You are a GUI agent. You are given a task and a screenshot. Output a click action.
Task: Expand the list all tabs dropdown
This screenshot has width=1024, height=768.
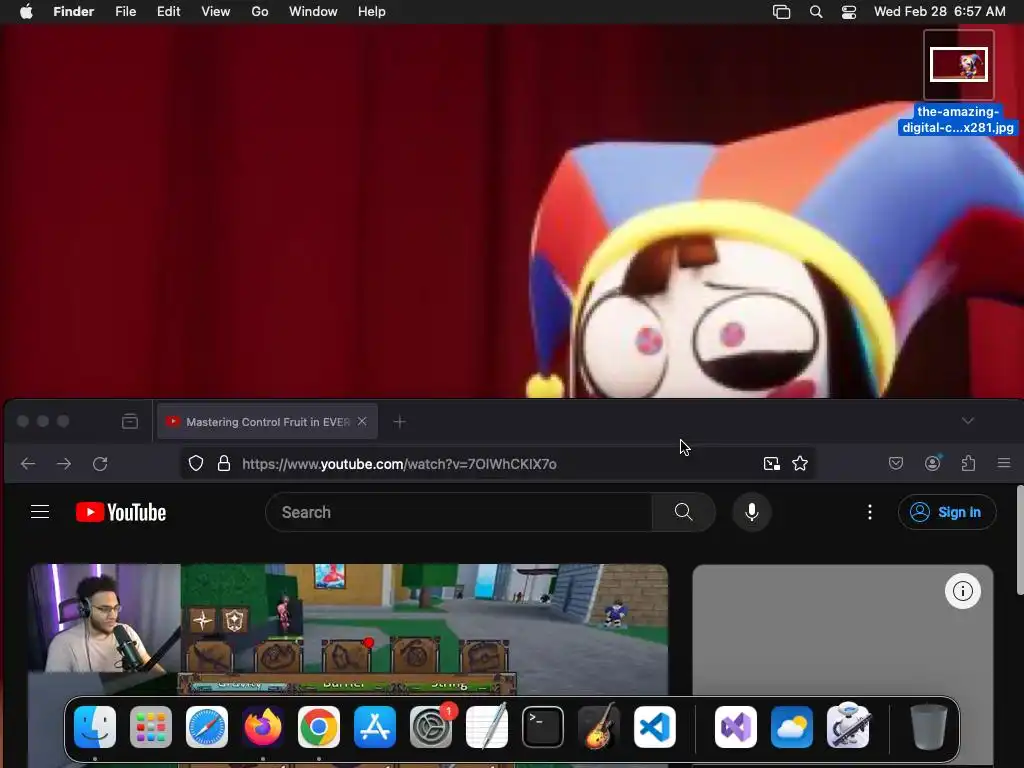coord(968,421)
